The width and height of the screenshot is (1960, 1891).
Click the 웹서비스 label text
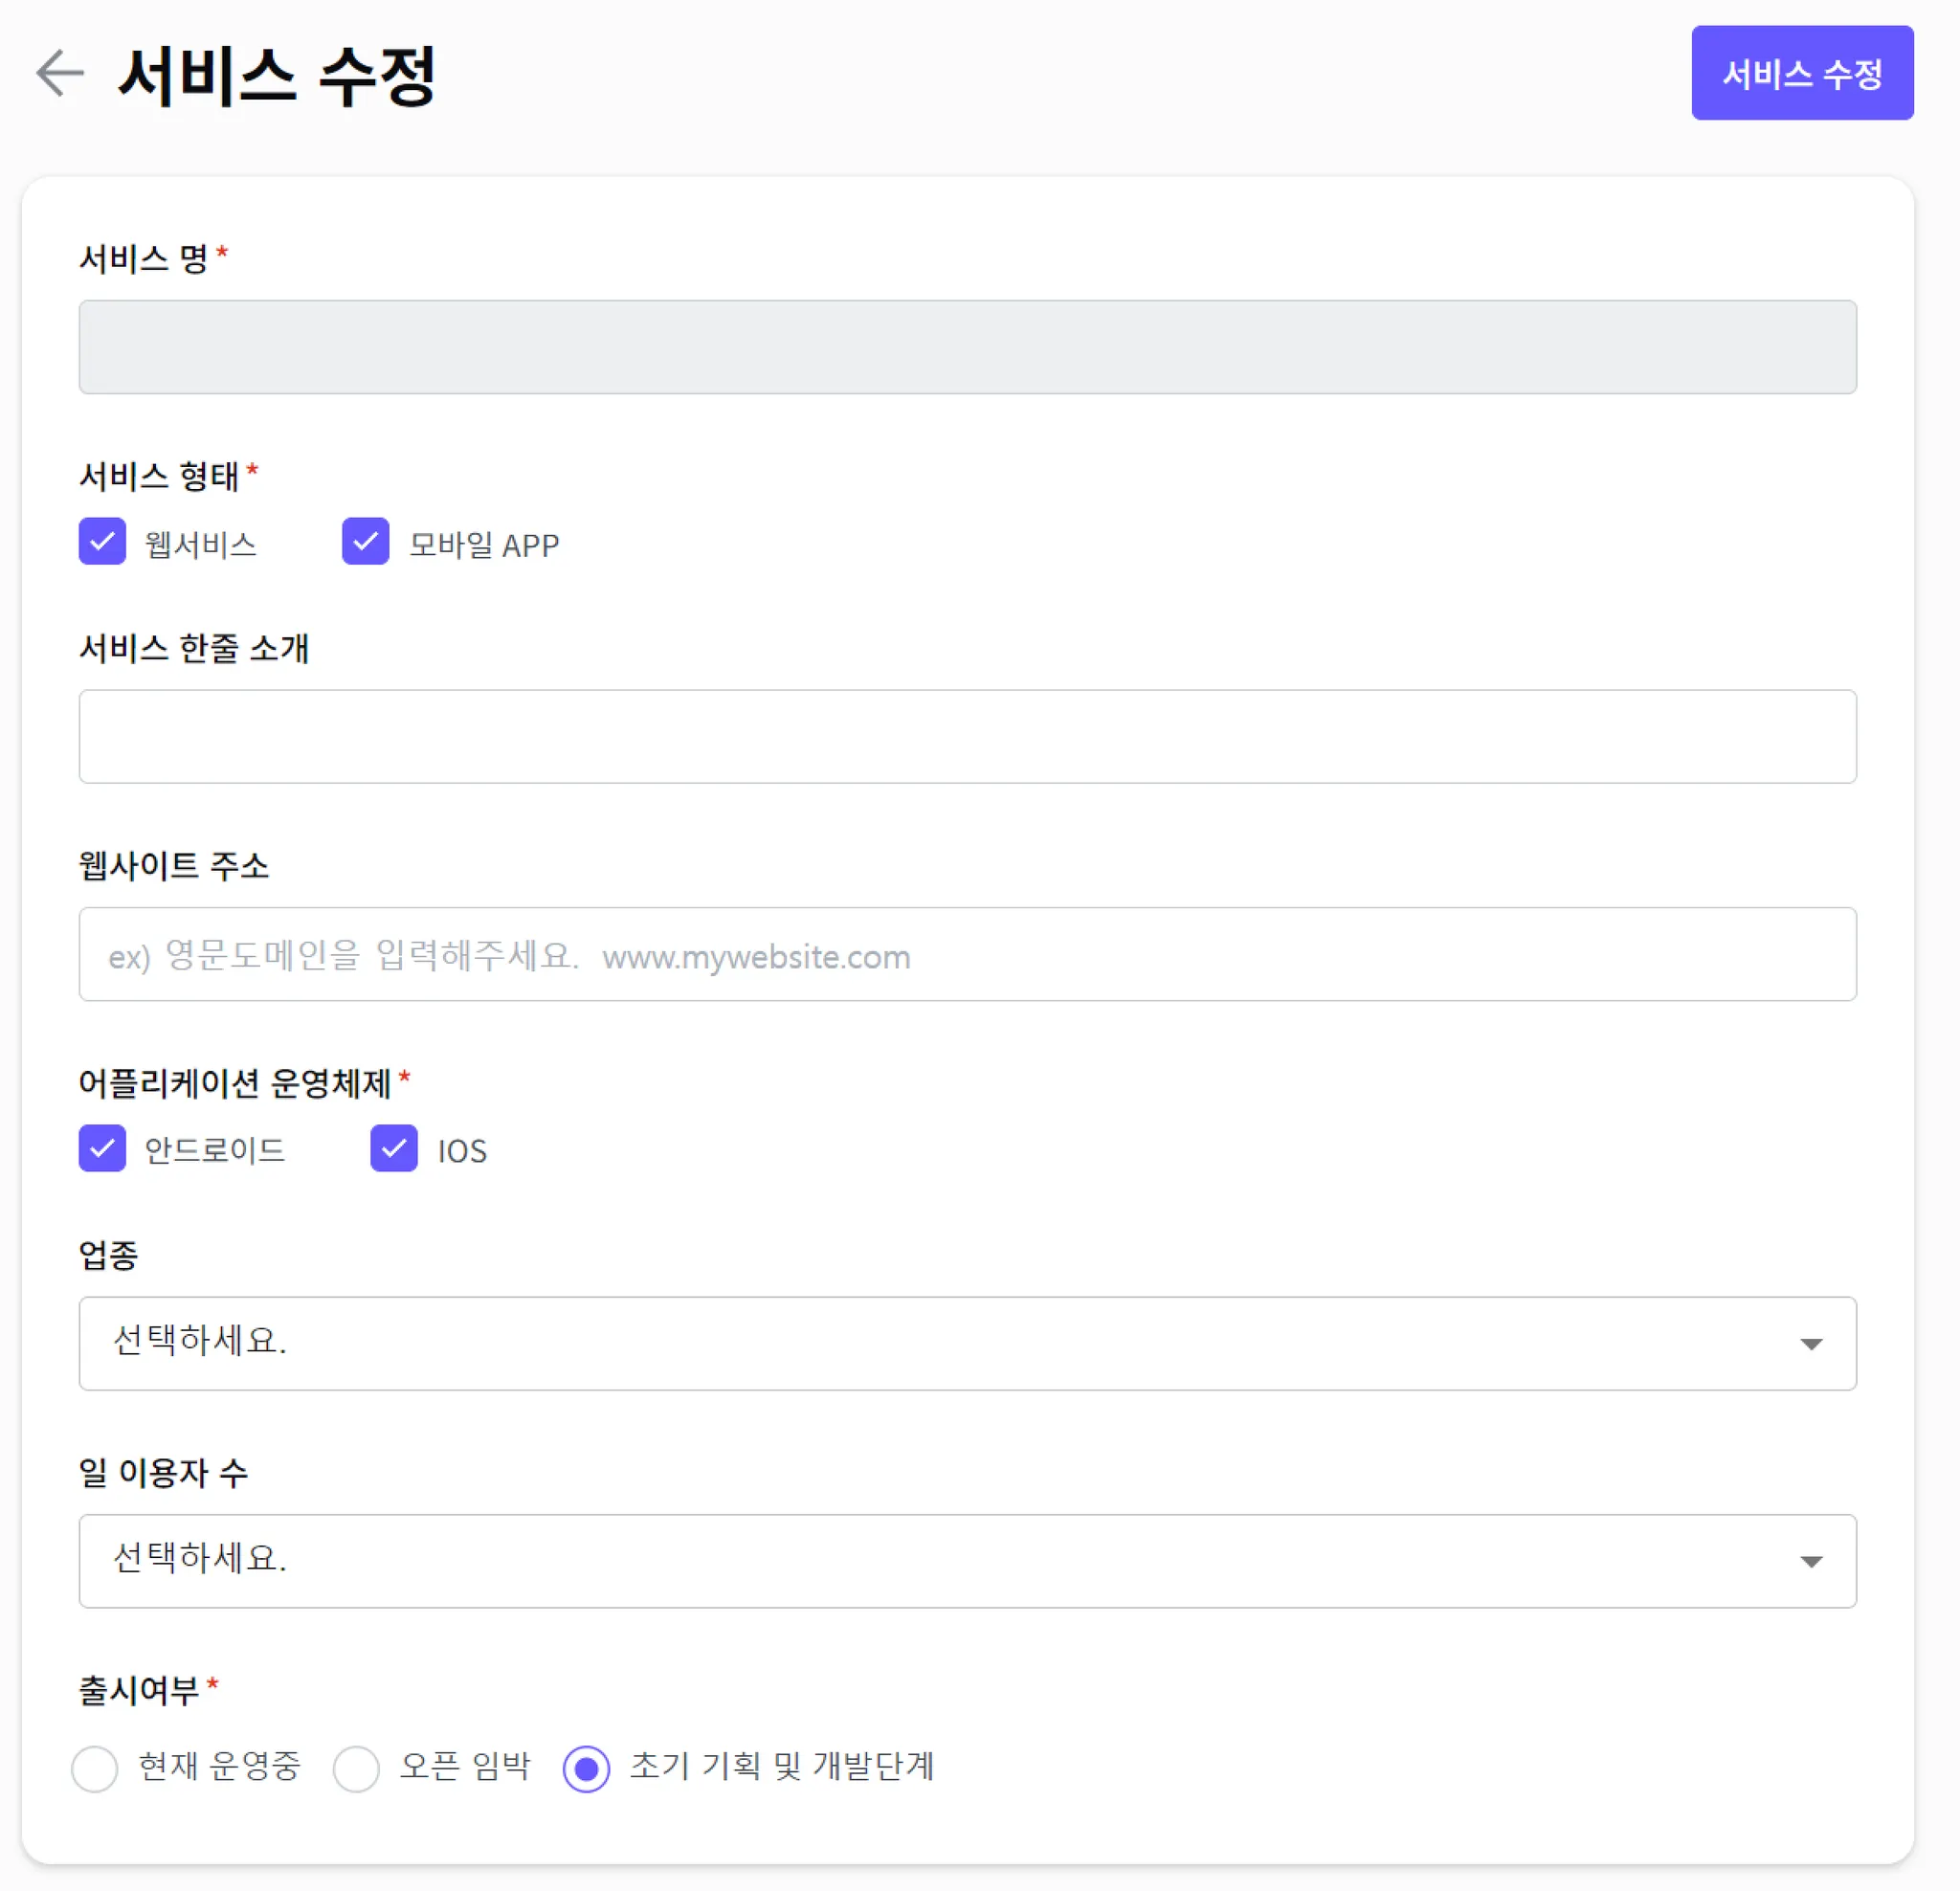(x=200, y=545)
